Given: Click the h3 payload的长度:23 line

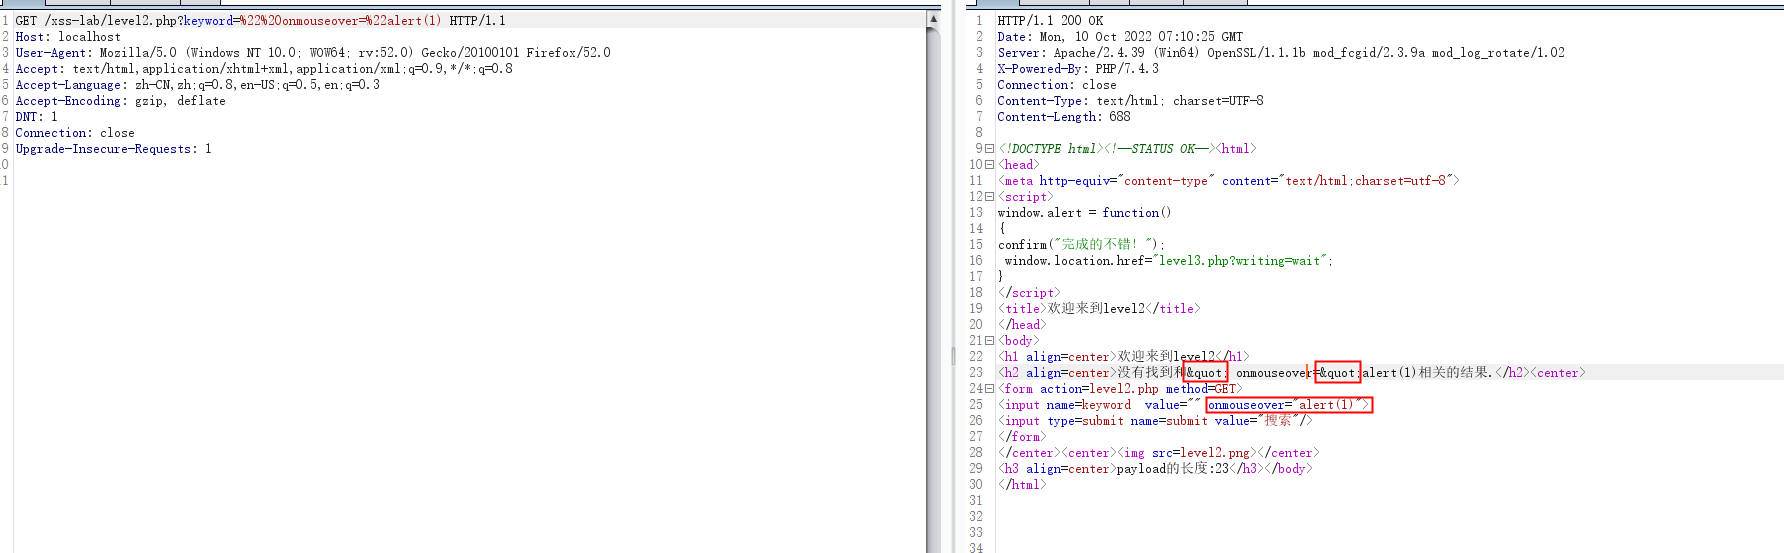Looking at the screenshot, I should point(1155,469).
